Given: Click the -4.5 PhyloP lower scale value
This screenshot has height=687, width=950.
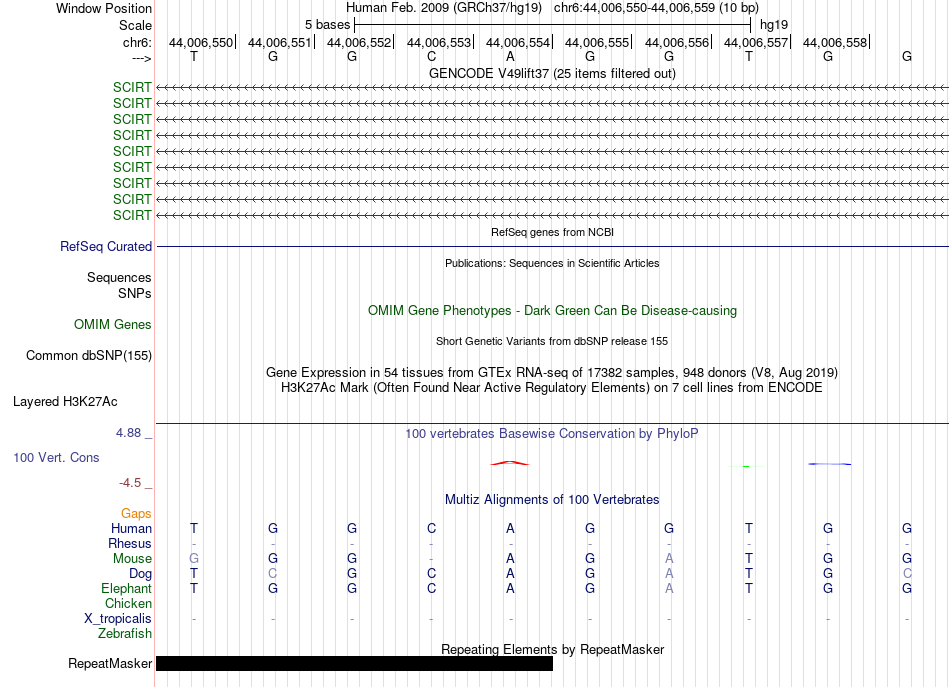Looking at the screenshot, I should [x=130, y=483].
